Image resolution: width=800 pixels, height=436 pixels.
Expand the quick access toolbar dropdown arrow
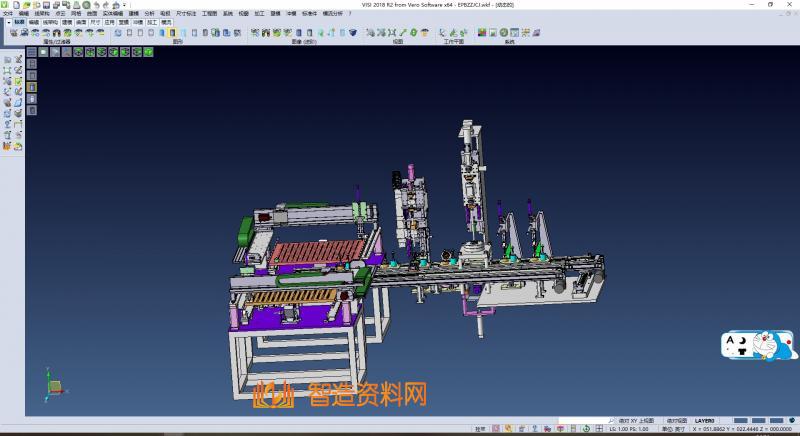click(124, 5)
